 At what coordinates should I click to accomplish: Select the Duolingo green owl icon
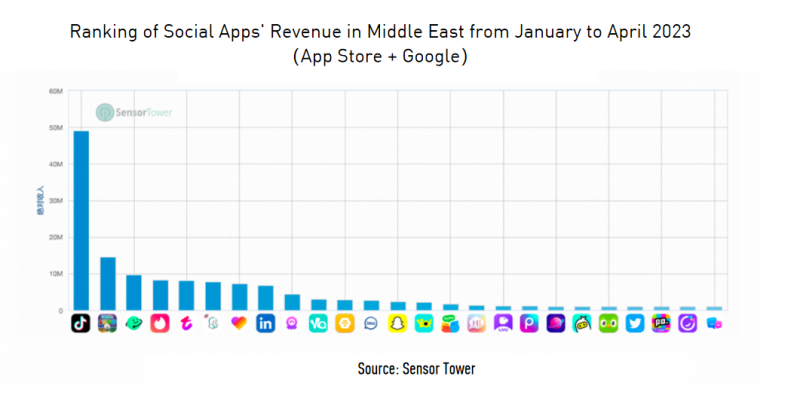click(x=608, y=323)
